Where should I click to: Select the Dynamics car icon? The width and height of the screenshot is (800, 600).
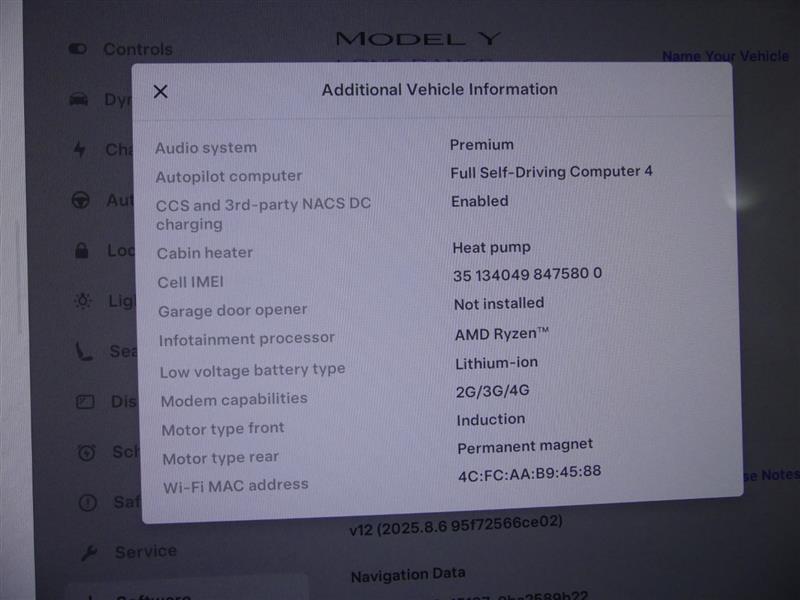(x=79, y=99)
